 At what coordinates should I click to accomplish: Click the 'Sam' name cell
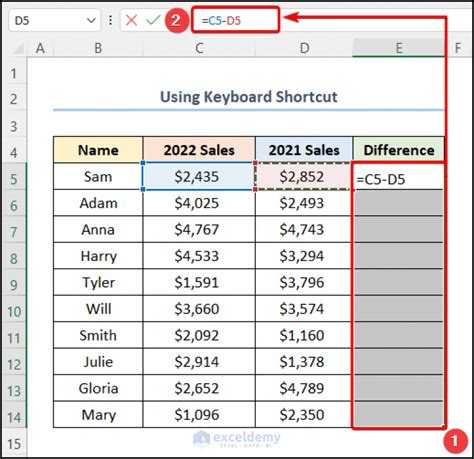[x=98, y=176]
